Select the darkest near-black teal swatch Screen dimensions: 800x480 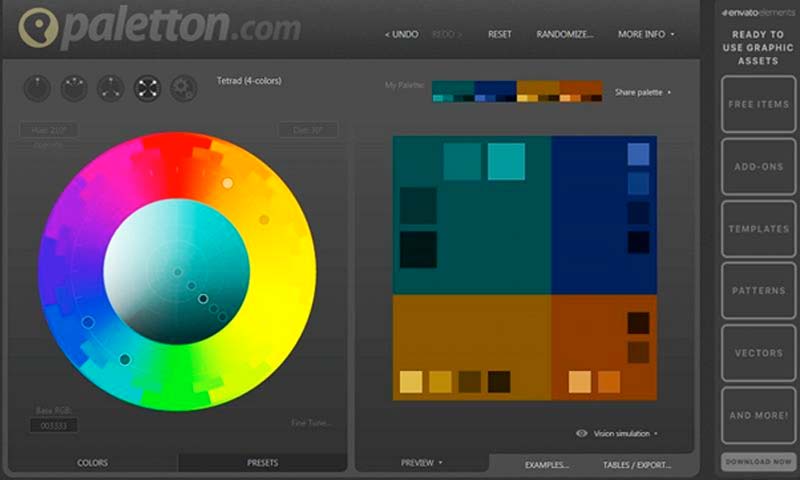[418, 249]
